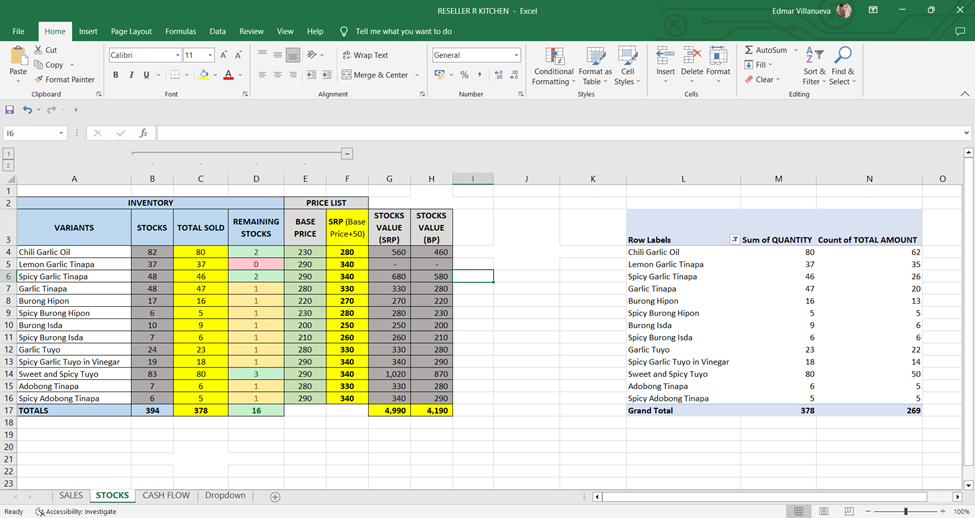Open the Clear dropdown
The width and height of the screenshot is (975, 518).
coord(762,80)
